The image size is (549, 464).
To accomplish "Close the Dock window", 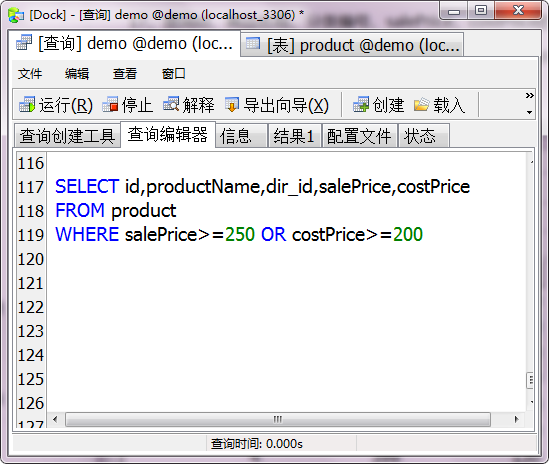I will 518,11.
